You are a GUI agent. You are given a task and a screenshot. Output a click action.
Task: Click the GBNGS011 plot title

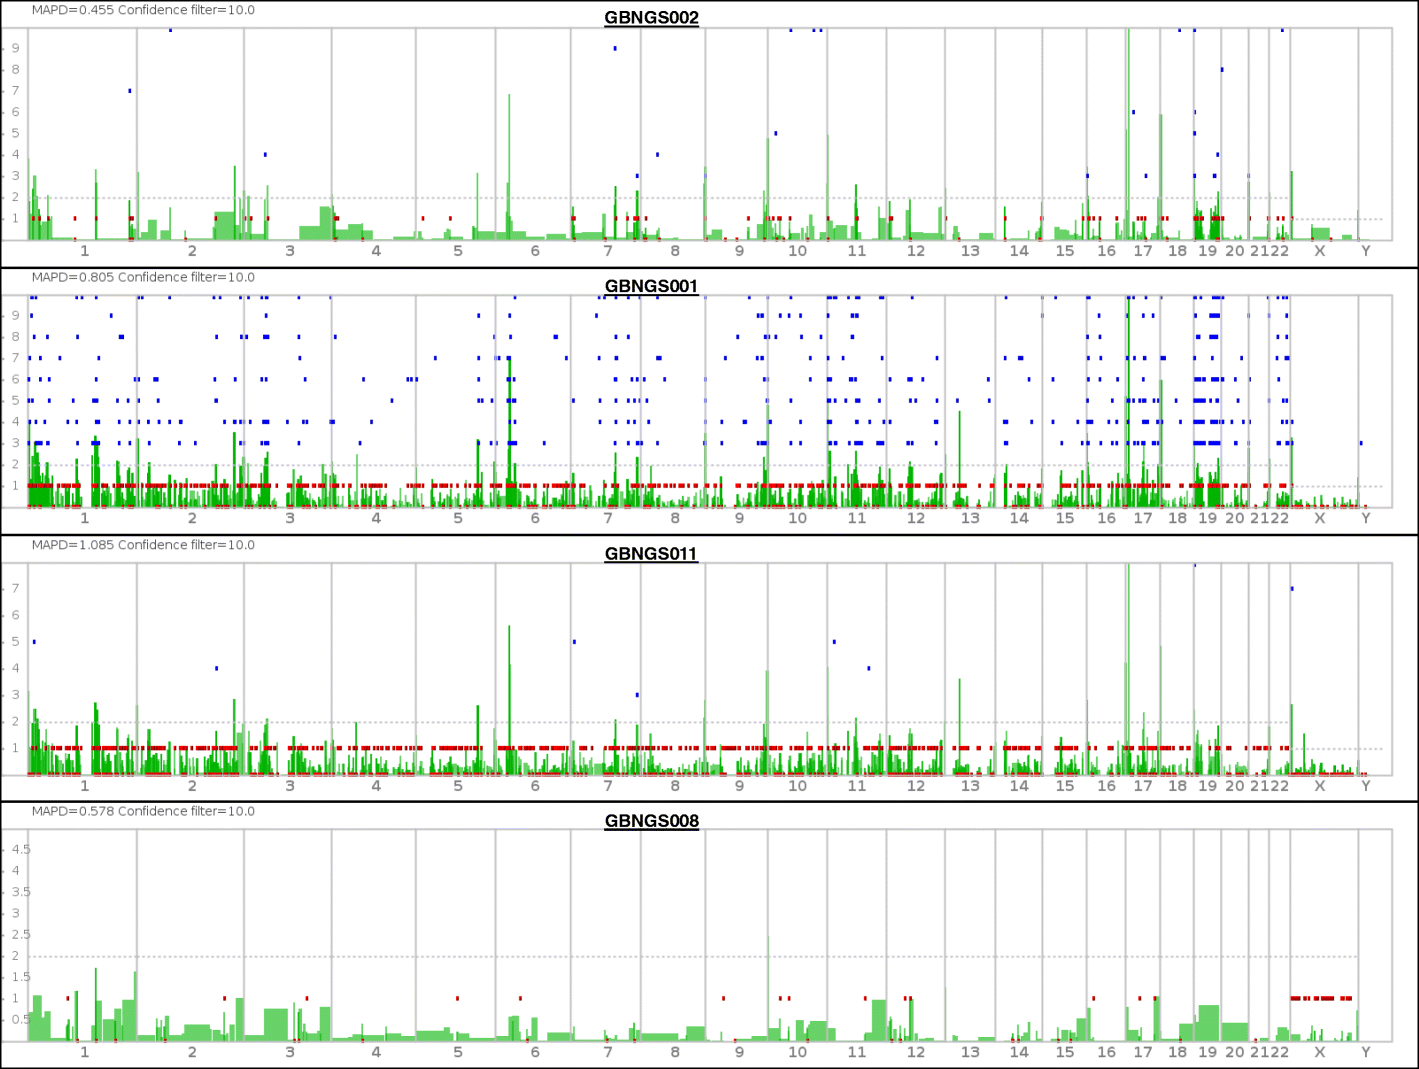(651, 554)
